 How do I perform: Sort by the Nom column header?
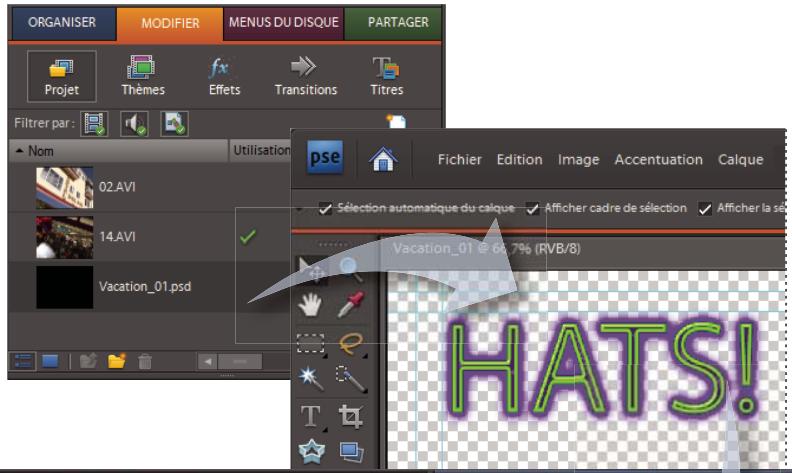coord(119,151)
